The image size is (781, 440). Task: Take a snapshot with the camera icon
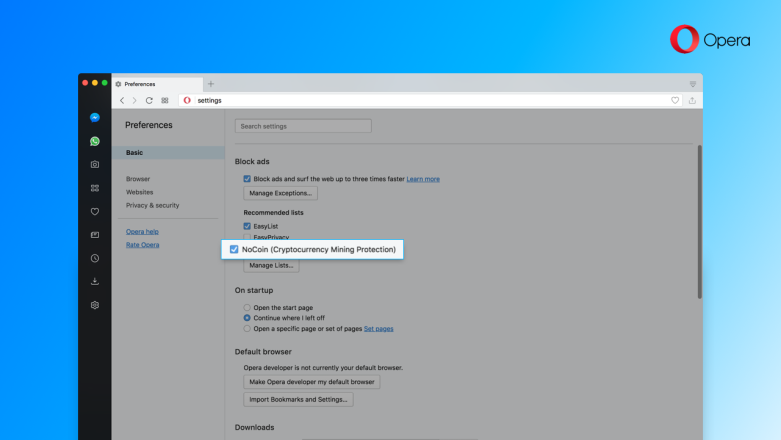(x=95, y=164)
